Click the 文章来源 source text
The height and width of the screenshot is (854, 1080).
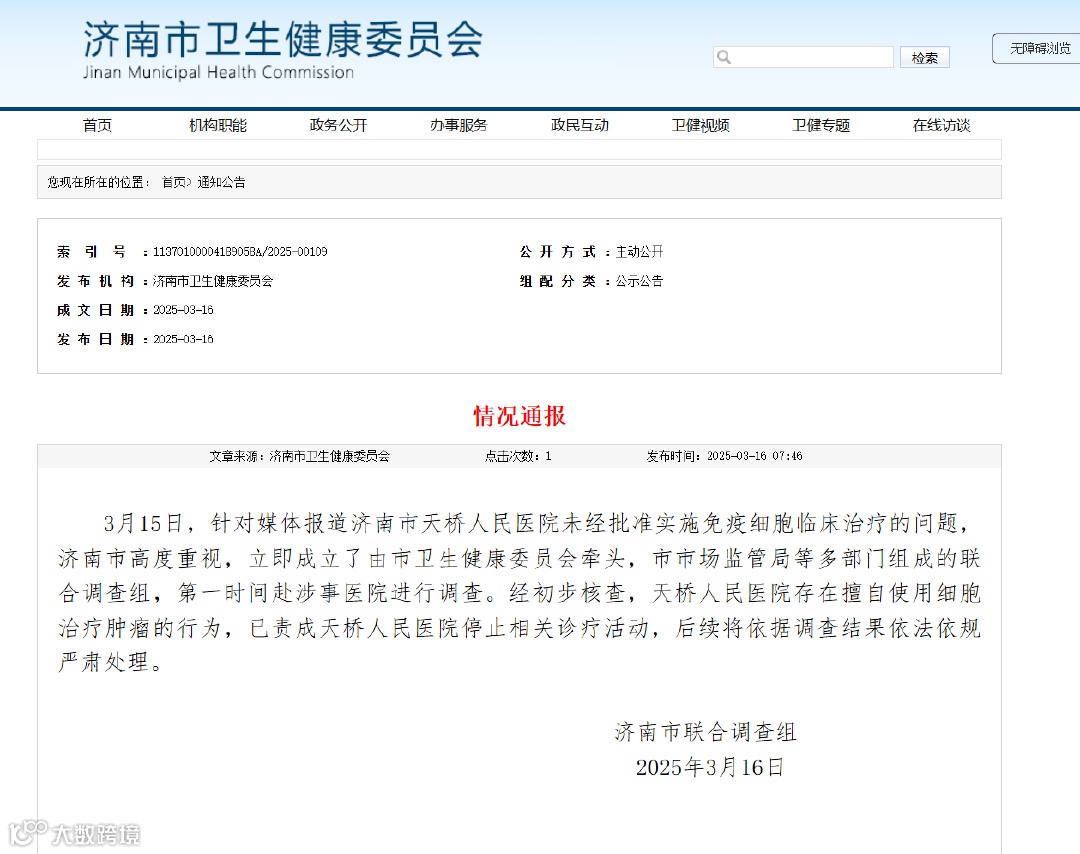point(300,456)
